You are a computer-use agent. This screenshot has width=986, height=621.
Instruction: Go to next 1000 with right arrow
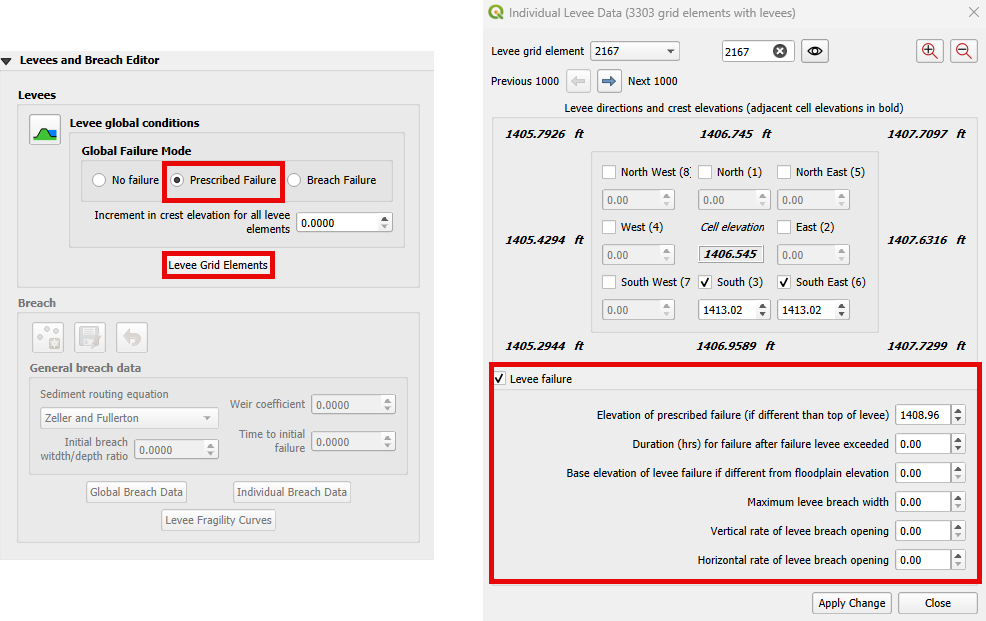pyautogui.click(x=610, y=81)
